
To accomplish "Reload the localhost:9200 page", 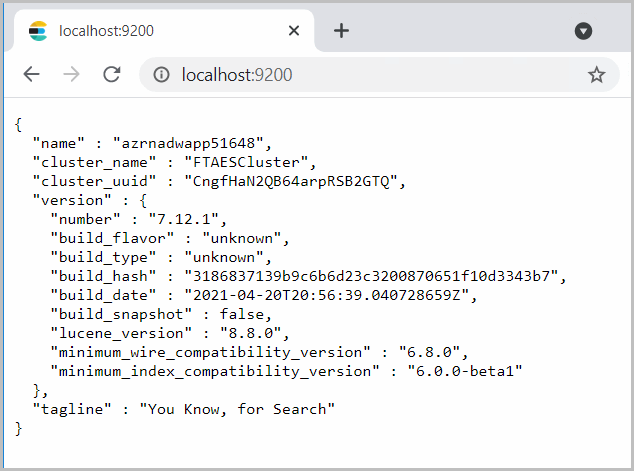I will coord(111,75).
